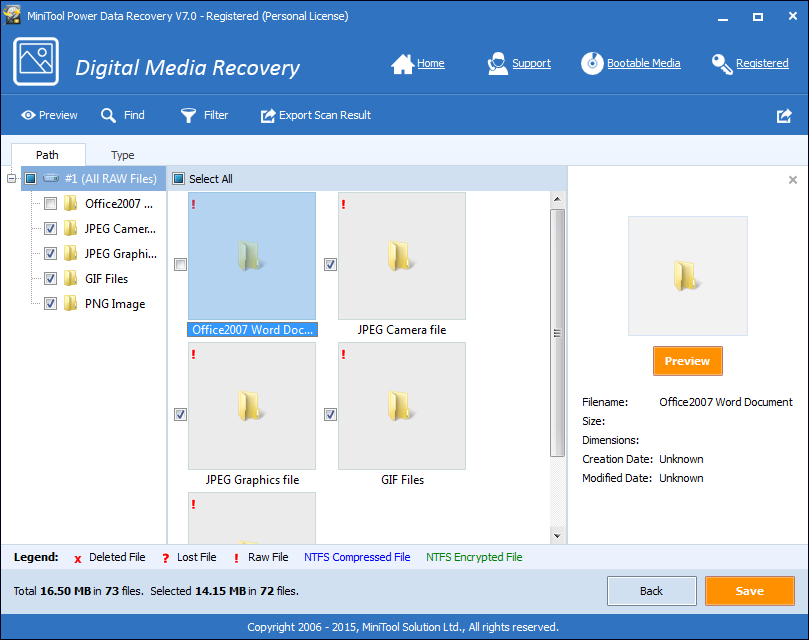Click the Support headset icon
This screenshot has height=640, width=809.
pos(497,63)
